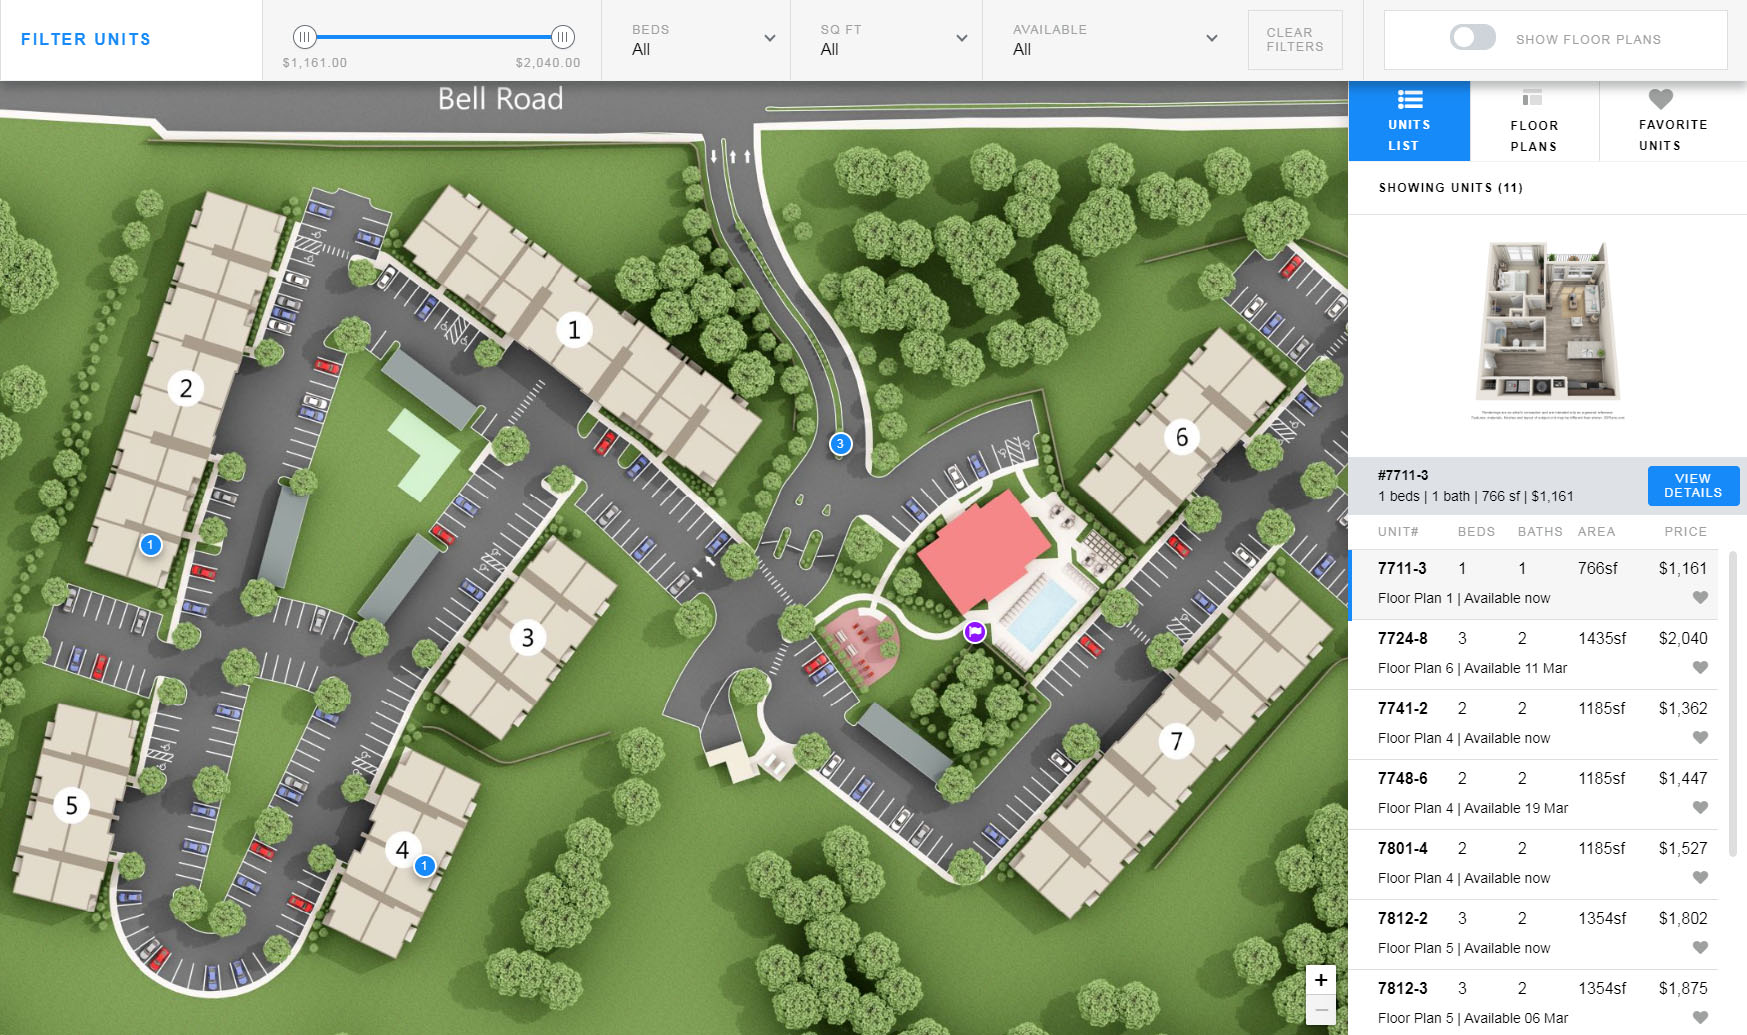Click 'Floor Plan 6 | Available 11 Mar' text

pos(1472,668)
